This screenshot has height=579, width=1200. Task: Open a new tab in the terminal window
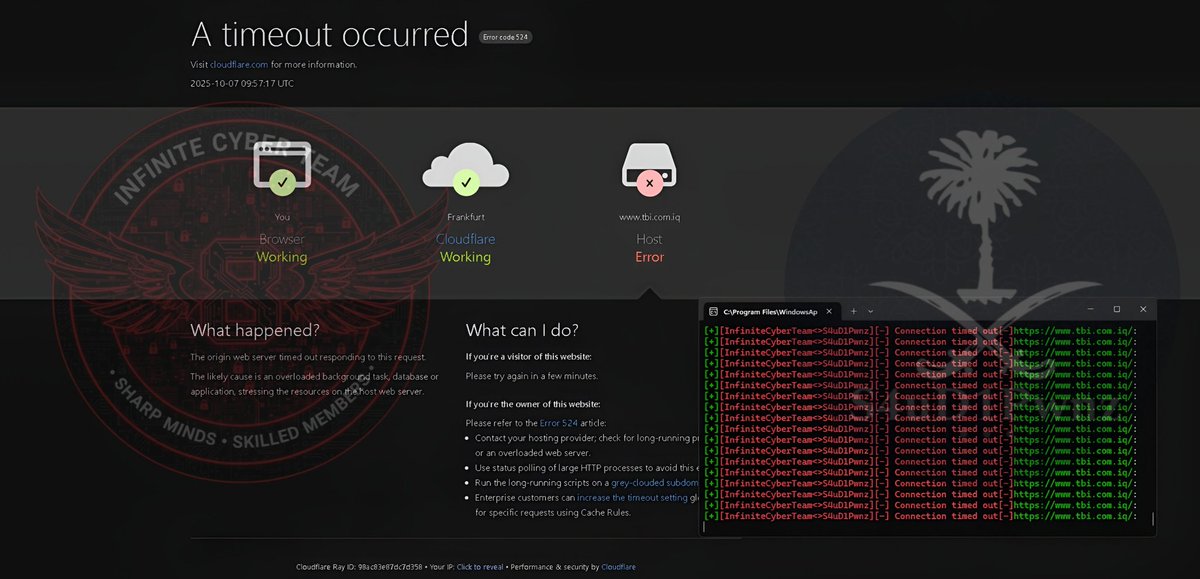853,310
